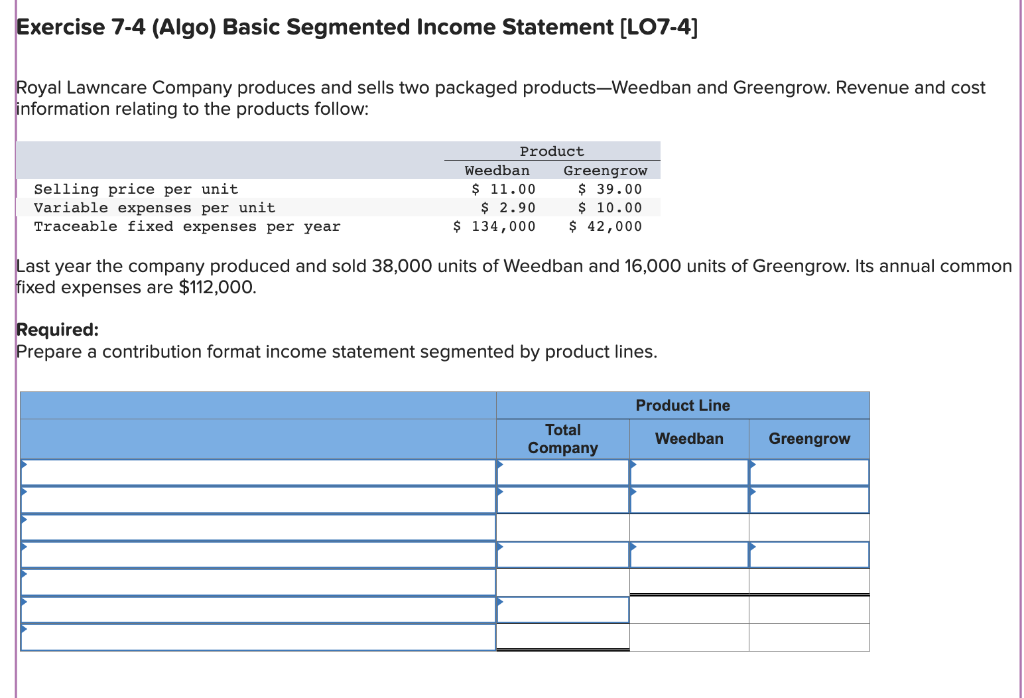Click the second Greengrow input cell
This screenshot has height=698, width=1024.
809,499
